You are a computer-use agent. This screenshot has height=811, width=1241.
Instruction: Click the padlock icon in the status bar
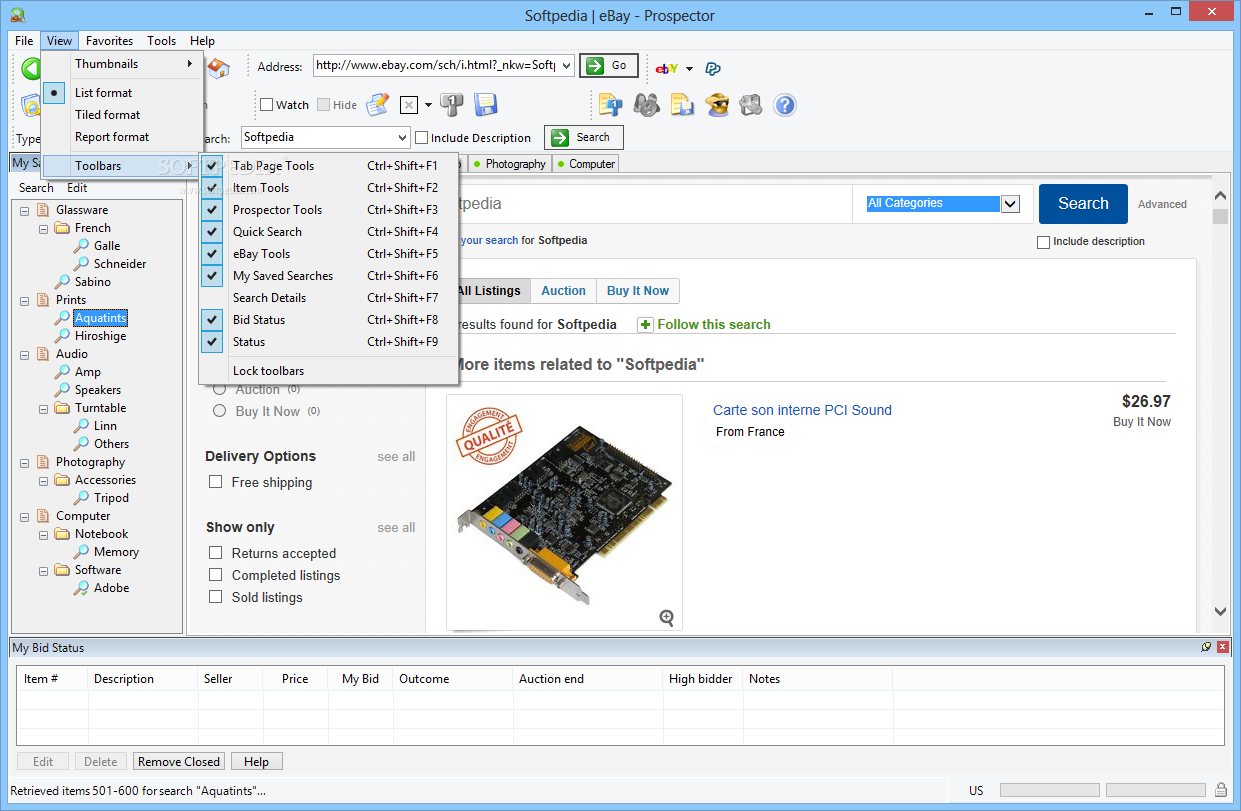[x=1221, y=790]
